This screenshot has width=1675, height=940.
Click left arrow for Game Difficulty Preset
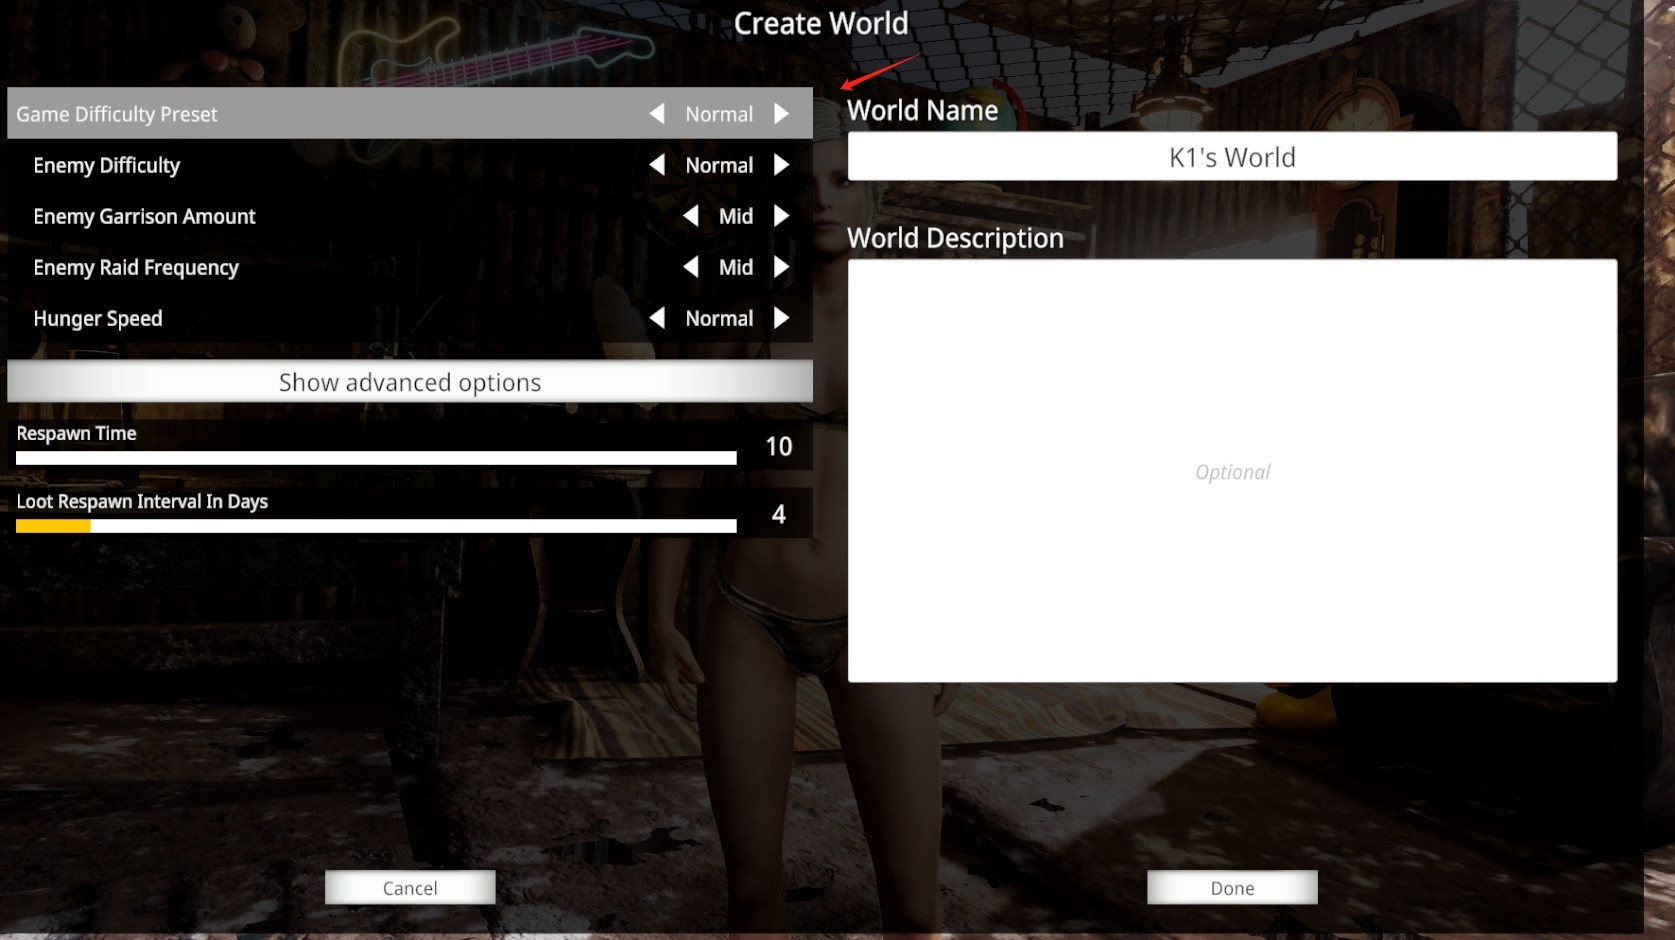(657, 114)
